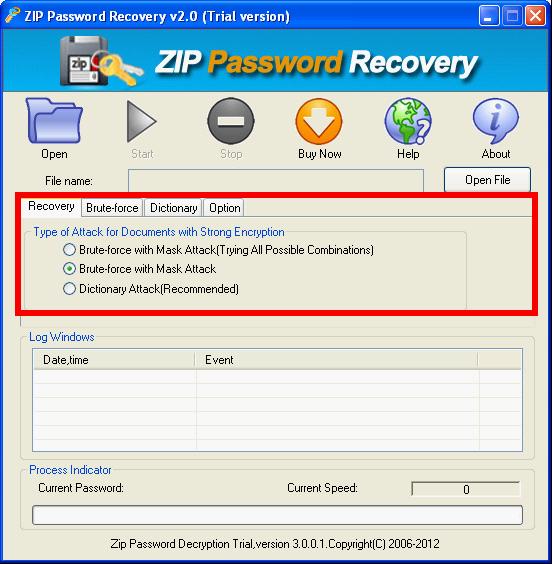The width and height of the screenshot is (552, 564).
Task: Click the Date,time column header
Action: pyautogui.click(x=114, y=360)
